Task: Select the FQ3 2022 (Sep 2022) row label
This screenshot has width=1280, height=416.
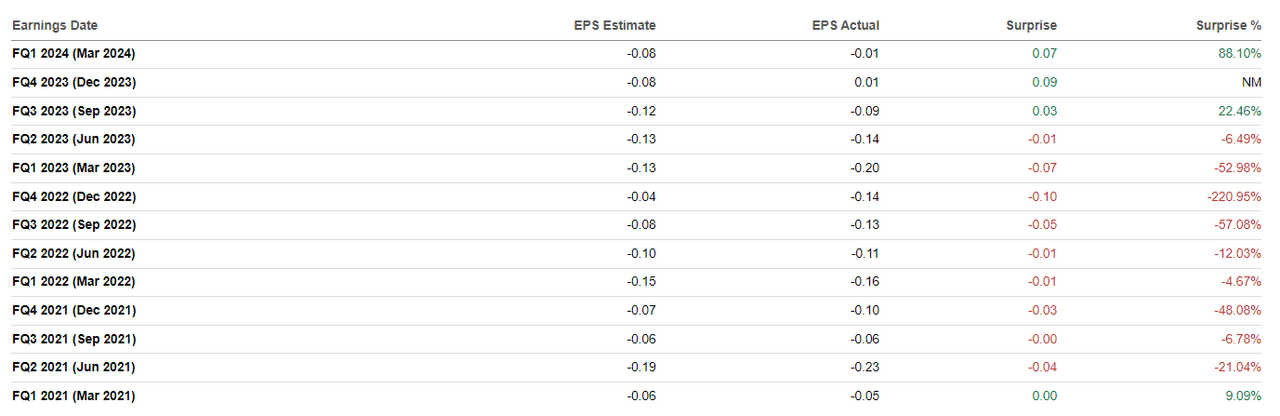Action: [74, 225]
